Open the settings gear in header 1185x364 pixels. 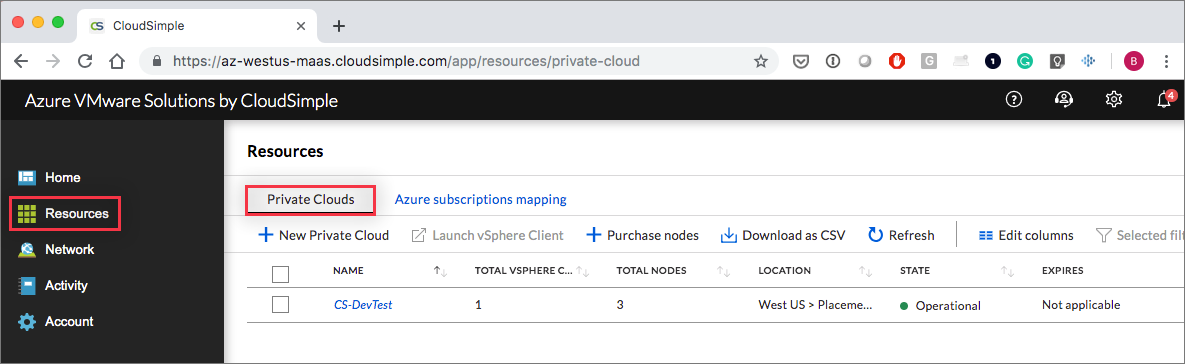pos(1113,99)
